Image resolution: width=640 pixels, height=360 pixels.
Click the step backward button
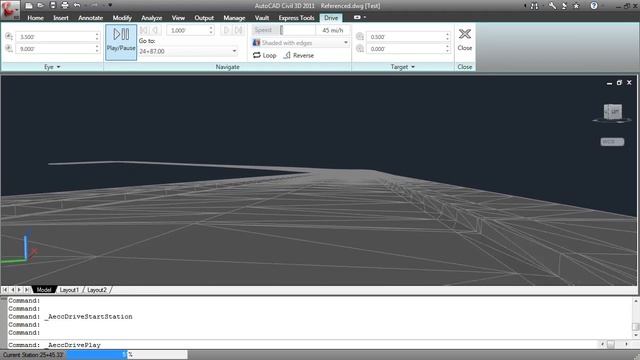156,30
